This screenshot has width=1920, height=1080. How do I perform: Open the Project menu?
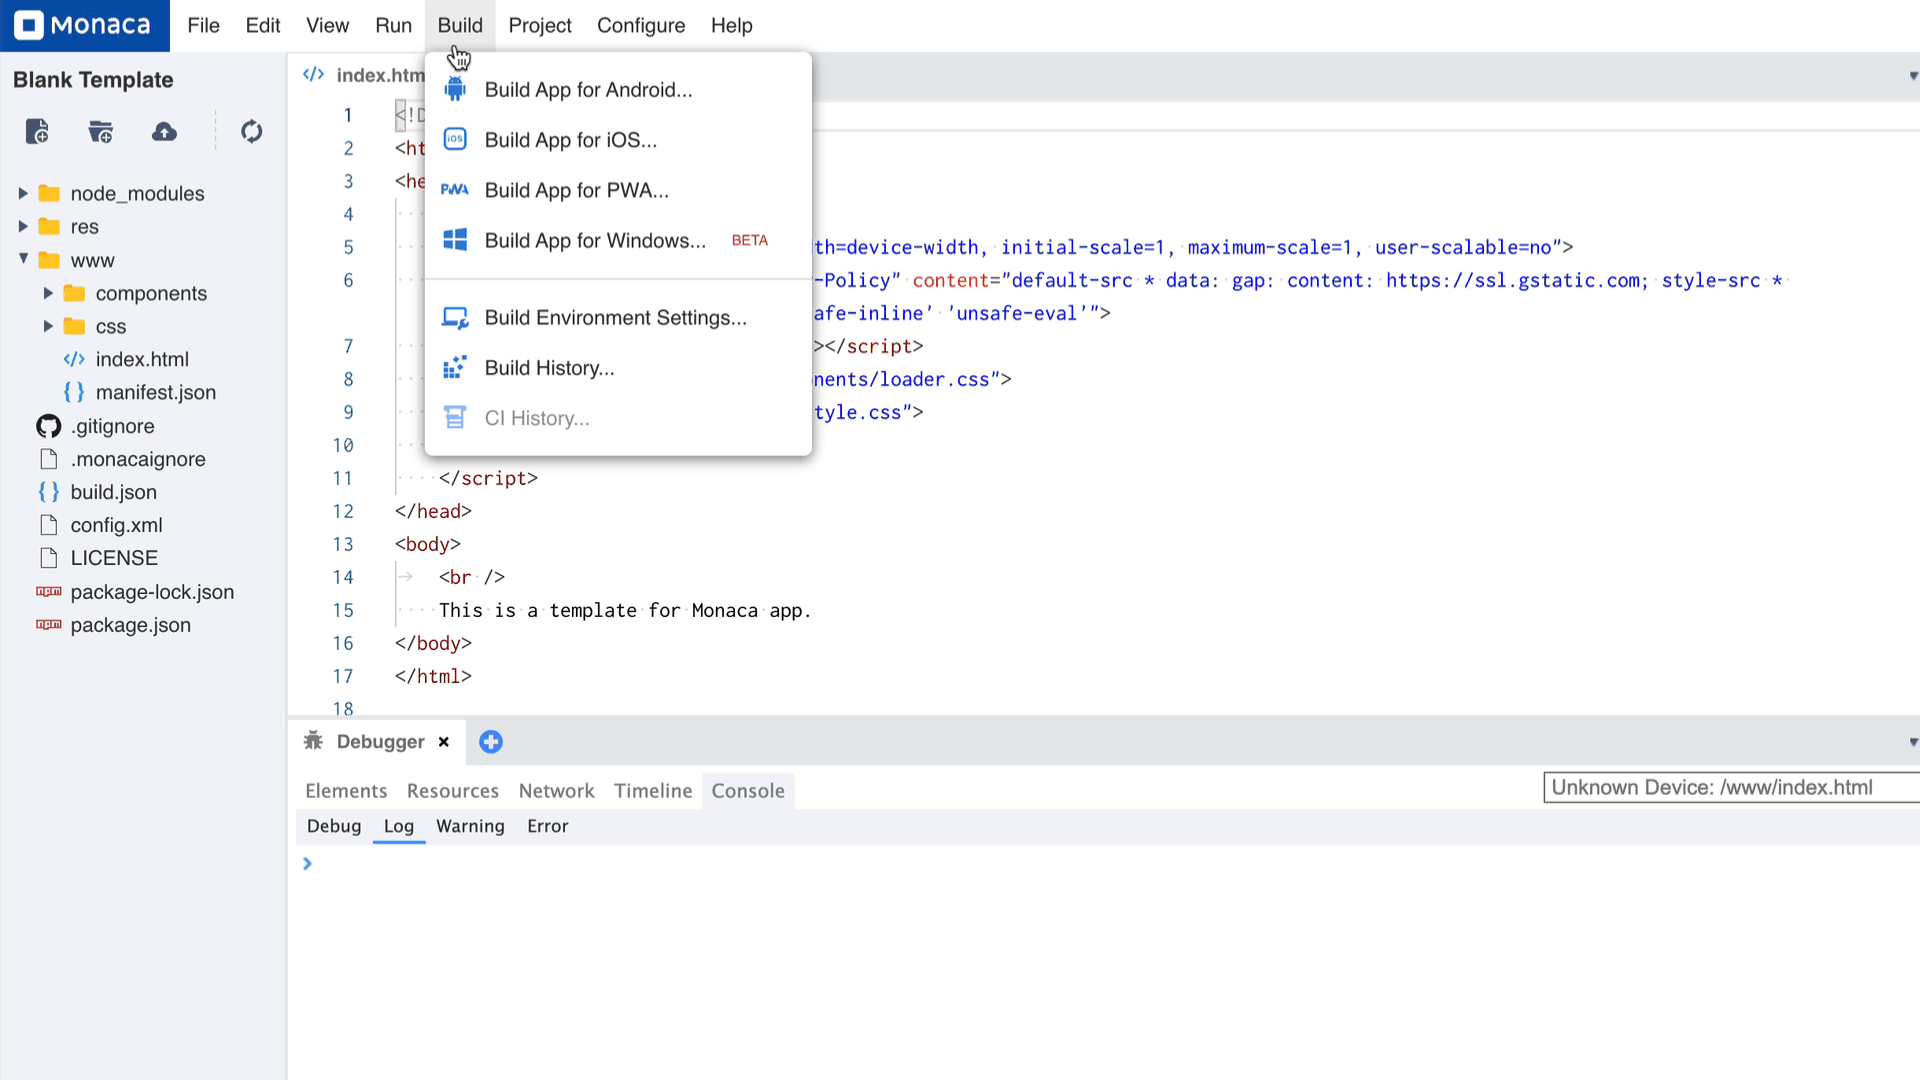tap(540, 25)
